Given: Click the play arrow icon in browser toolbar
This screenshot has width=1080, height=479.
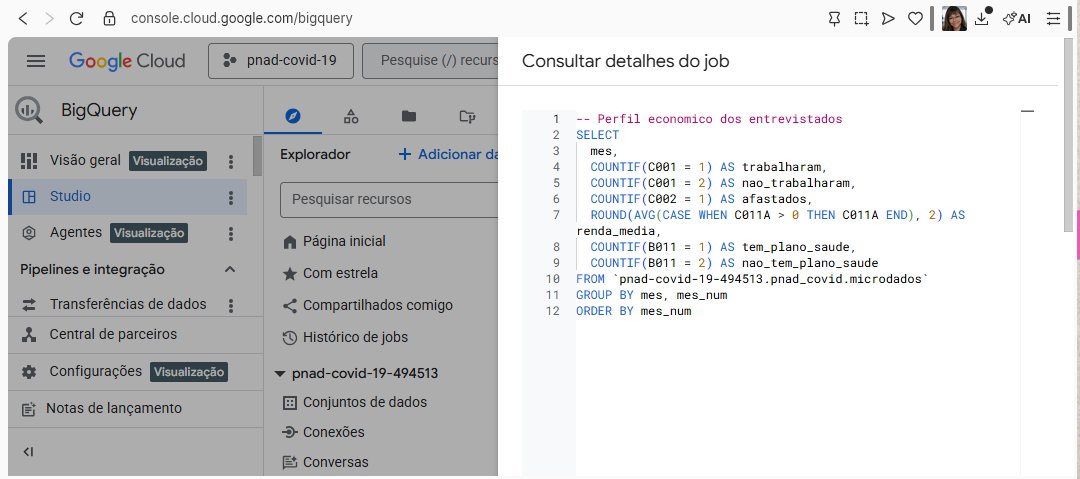Looking at the screenshot, I should (889, 19).
